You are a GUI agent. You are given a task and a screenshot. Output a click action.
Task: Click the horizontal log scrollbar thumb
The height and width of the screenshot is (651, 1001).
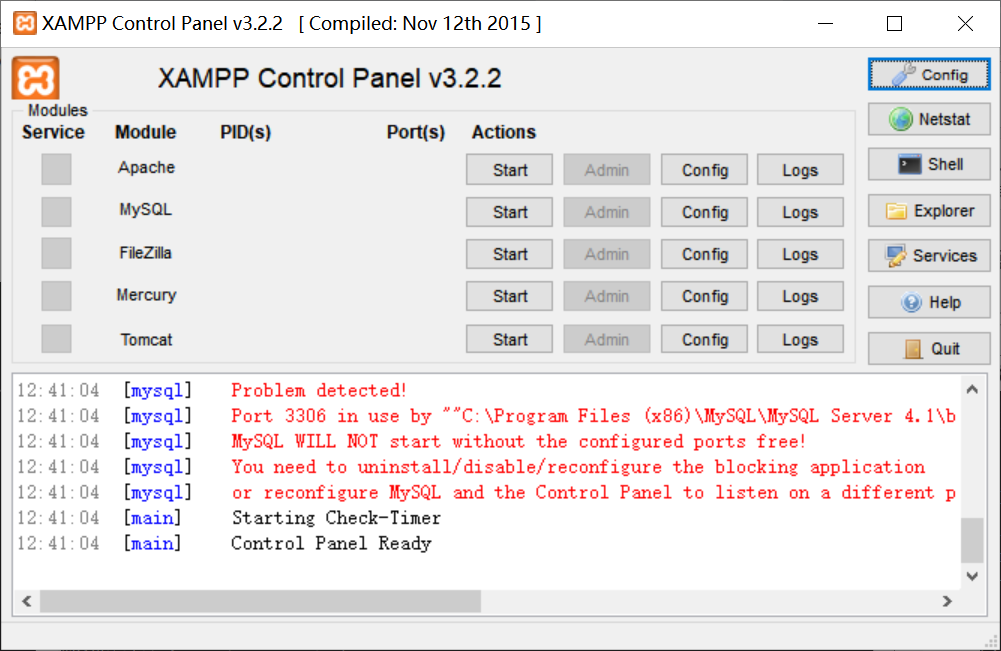click(x=260, y=601)
